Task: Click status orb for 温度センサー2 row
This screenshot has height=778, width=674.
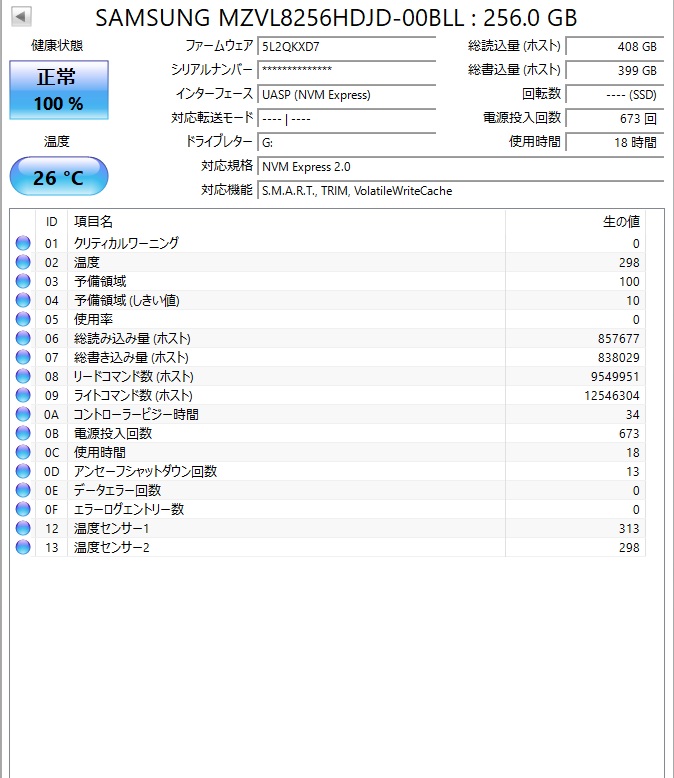Action: coord(23,547)
